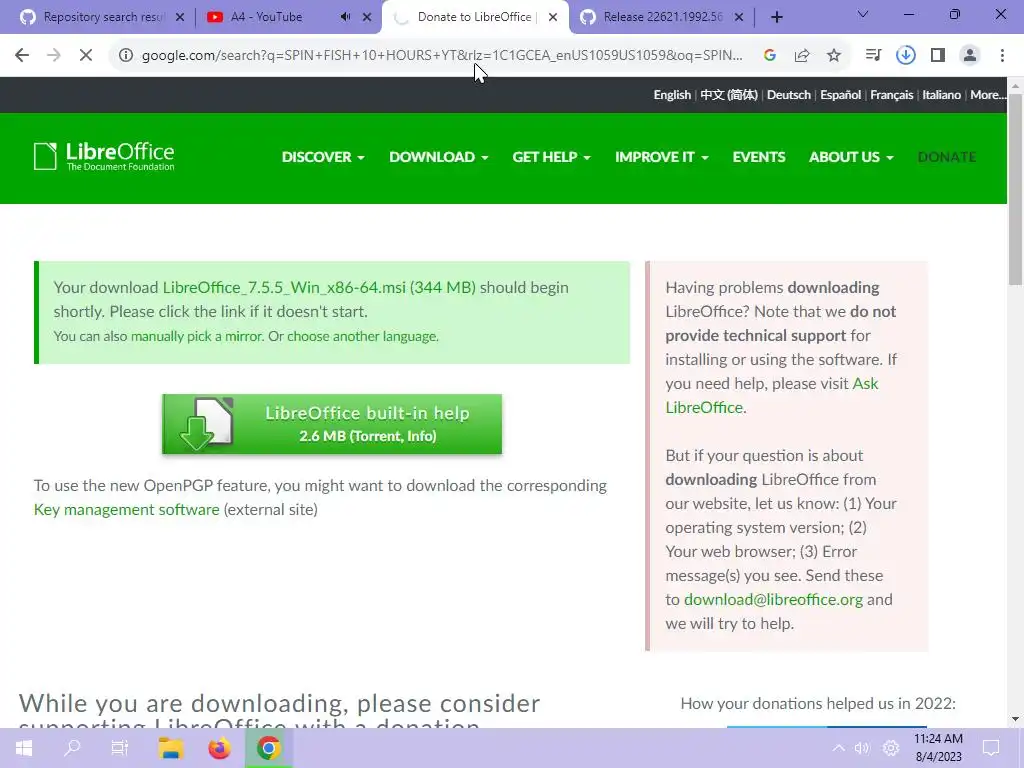The height and width of the screenshot is (768, 1024).
Task: Open Windows taskbar search
Action: point(72,748)
